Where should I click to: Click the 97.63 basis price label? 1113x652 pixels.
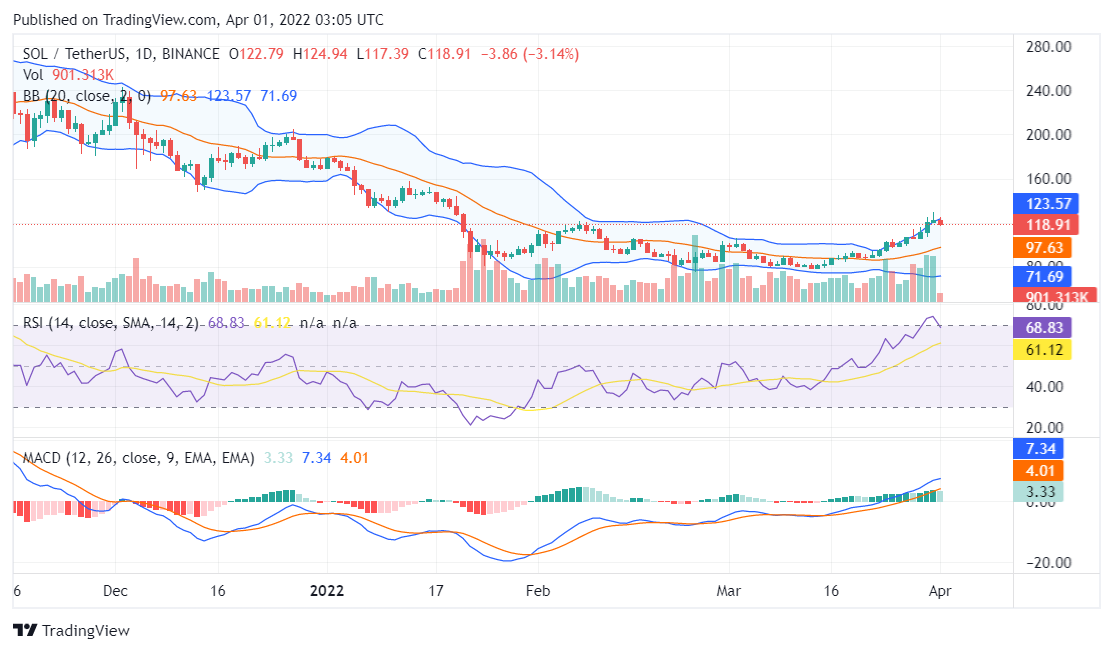pyautogui.click(x=1043, y=248)
